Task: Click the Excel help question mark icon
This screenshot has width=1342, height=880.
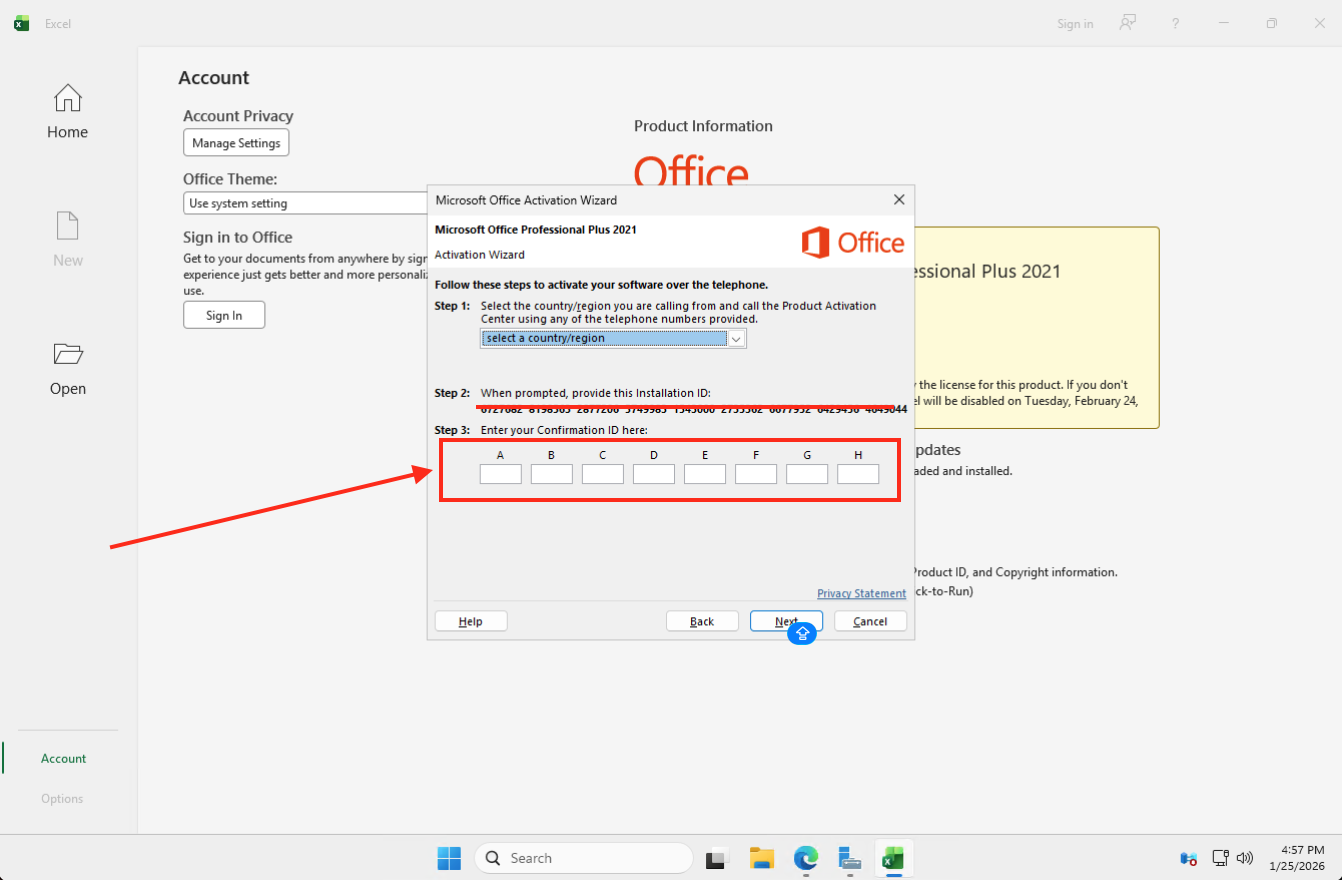Action: coord(1175,23)
